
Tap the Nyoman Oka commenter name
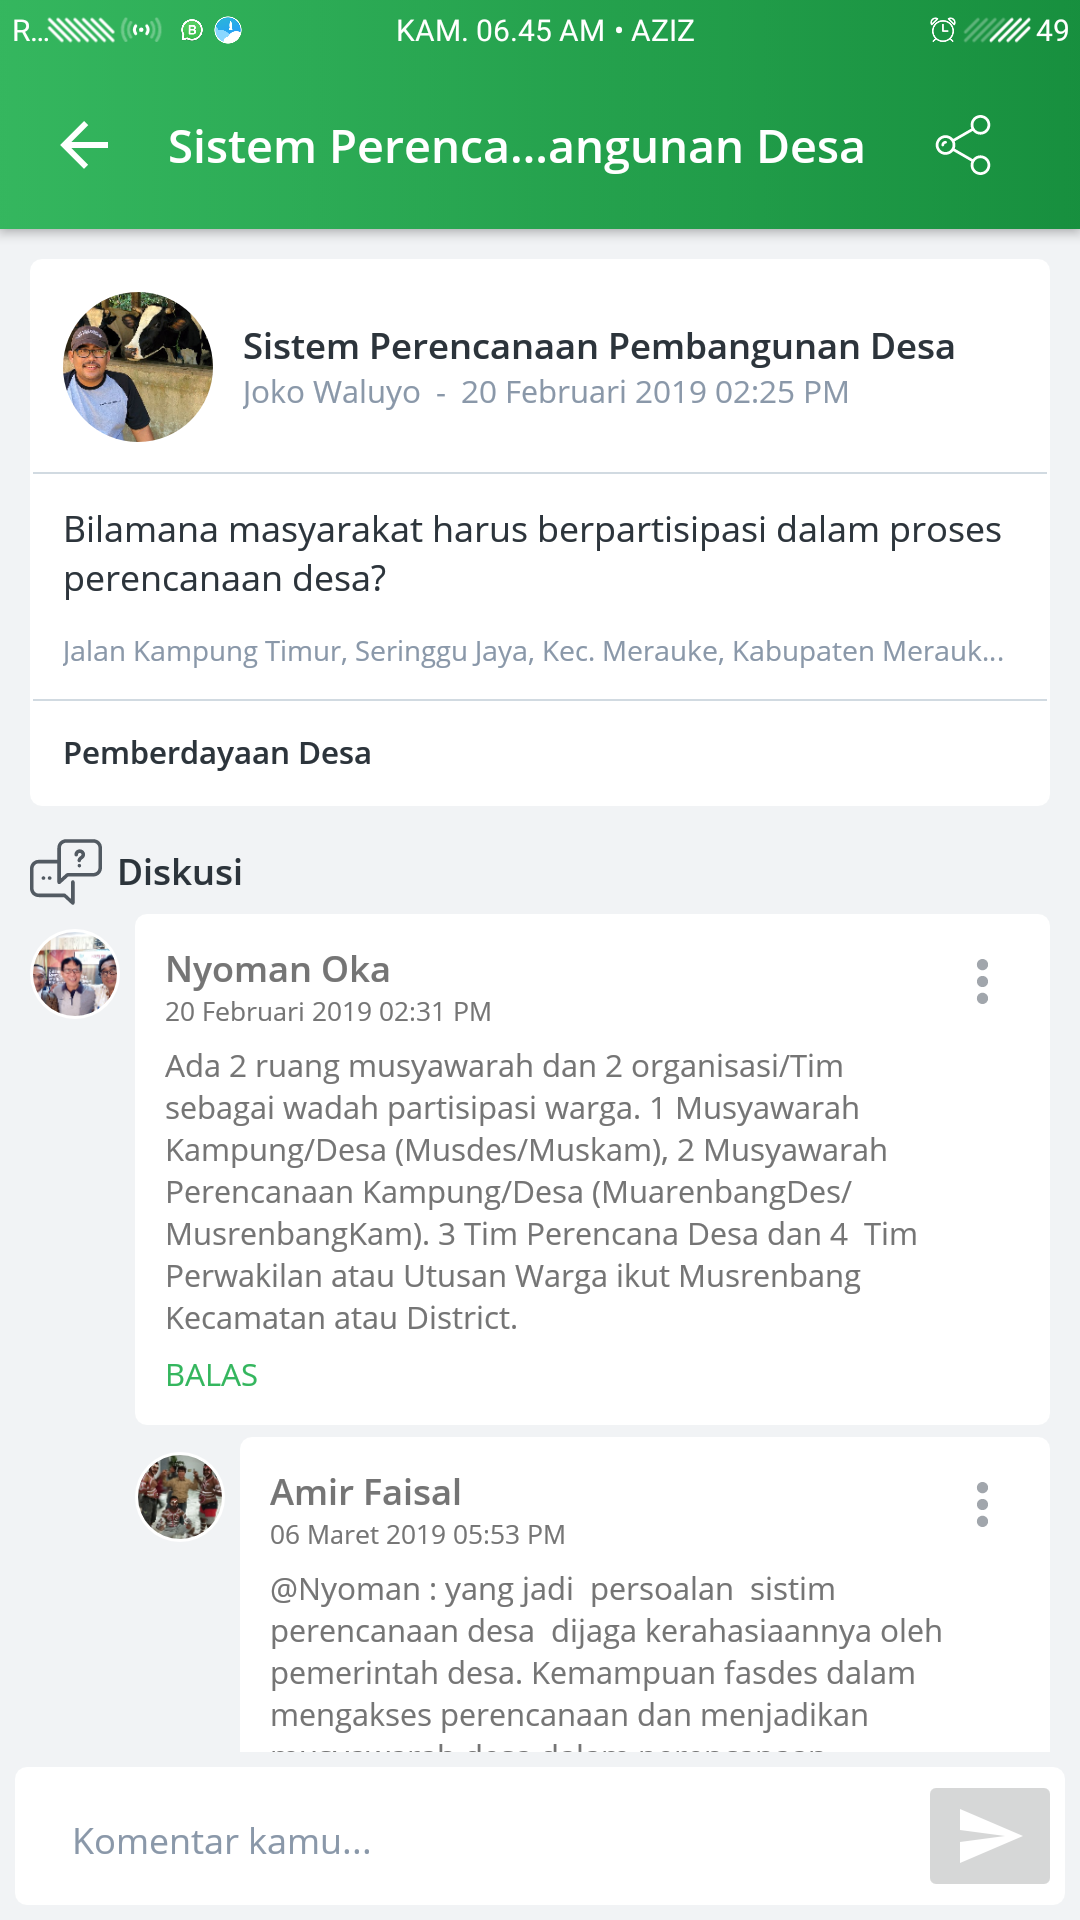tap(278, 969)
